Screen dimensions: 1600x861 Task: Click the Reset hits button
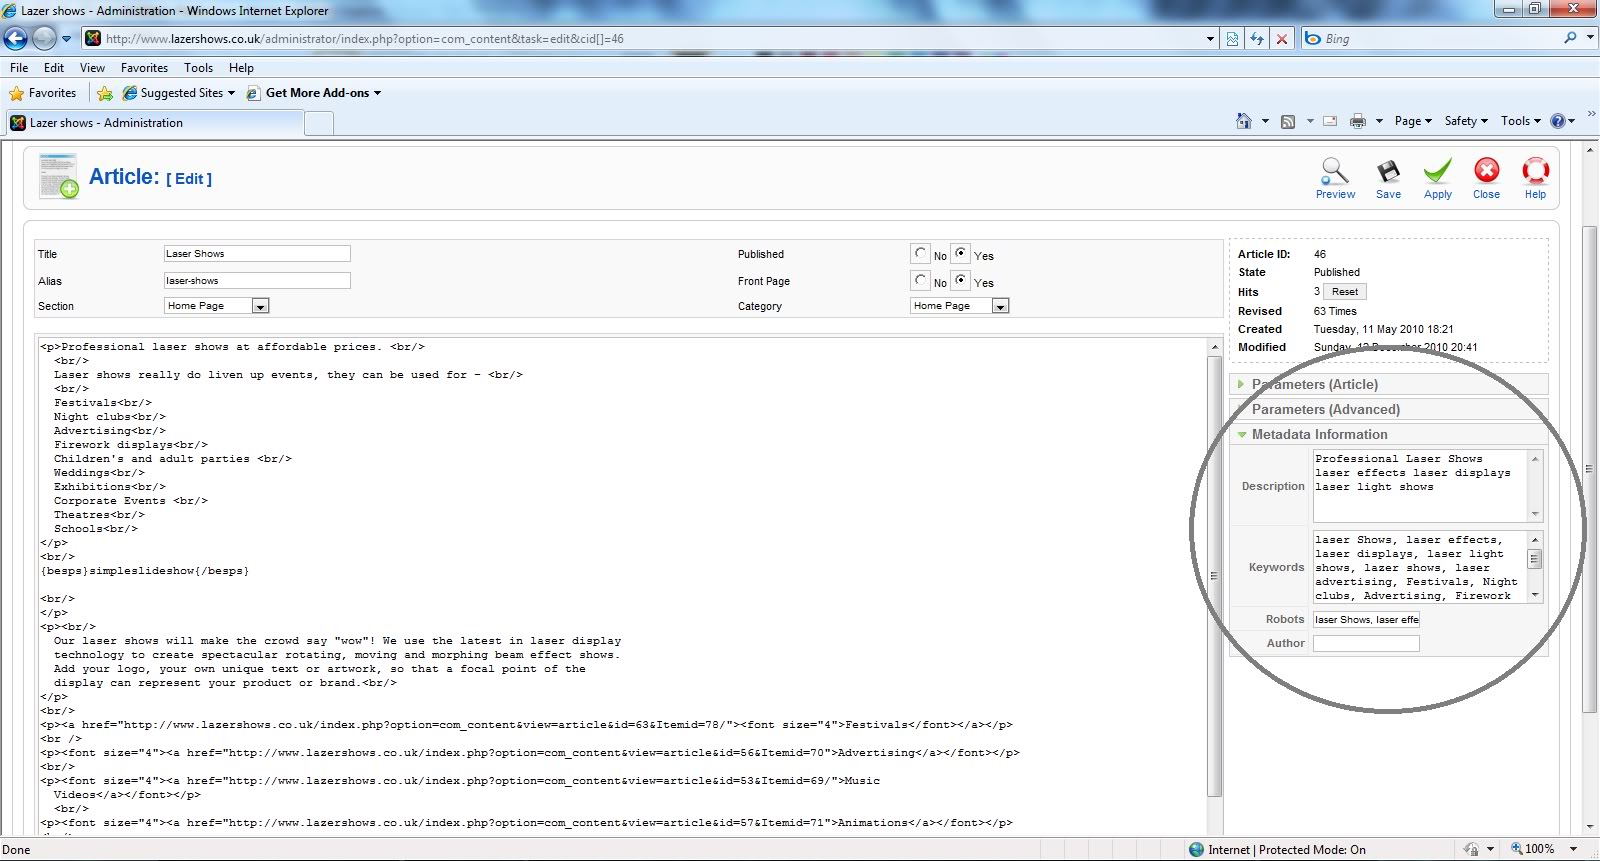tap(1344, 292)
